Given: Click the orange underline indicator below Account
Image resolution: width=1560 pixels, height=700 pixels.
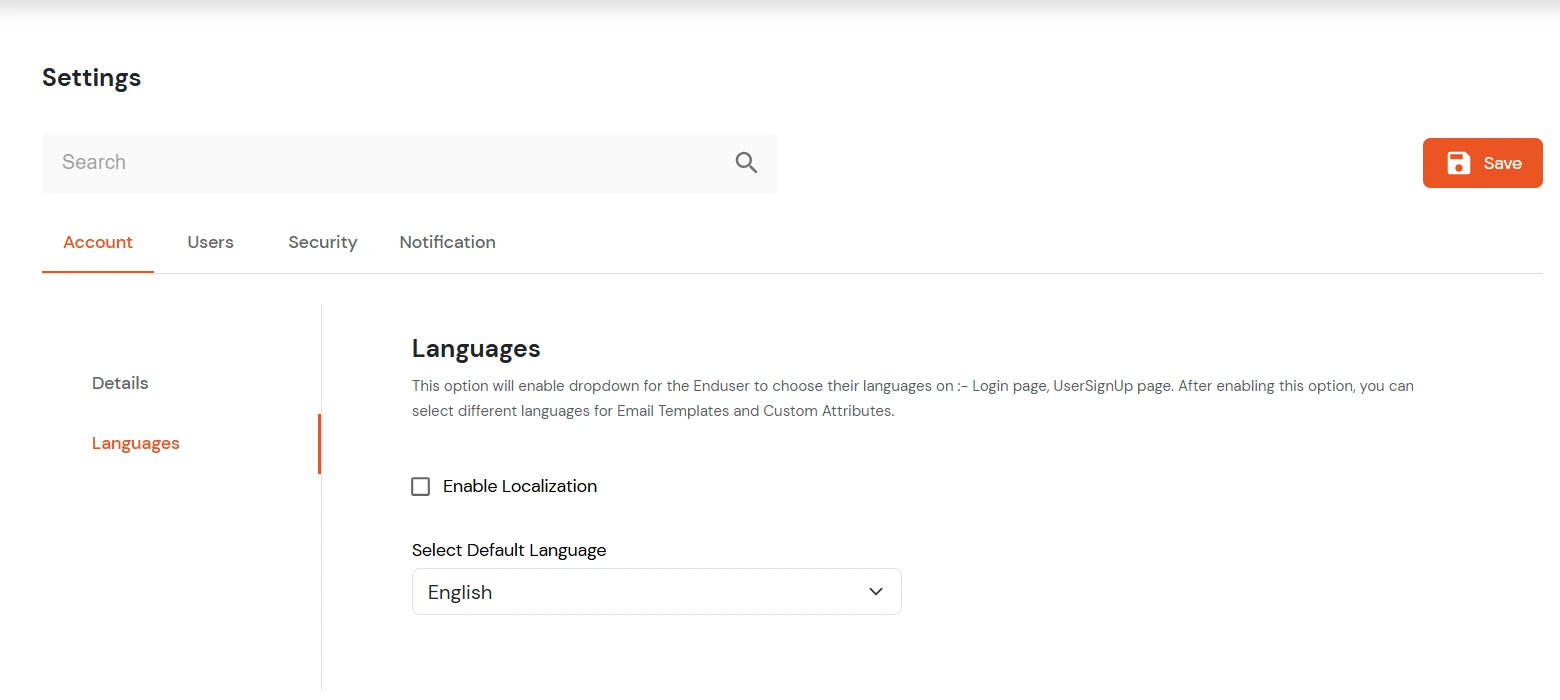Looking at the screenshot, I should [x=97, y=268].
